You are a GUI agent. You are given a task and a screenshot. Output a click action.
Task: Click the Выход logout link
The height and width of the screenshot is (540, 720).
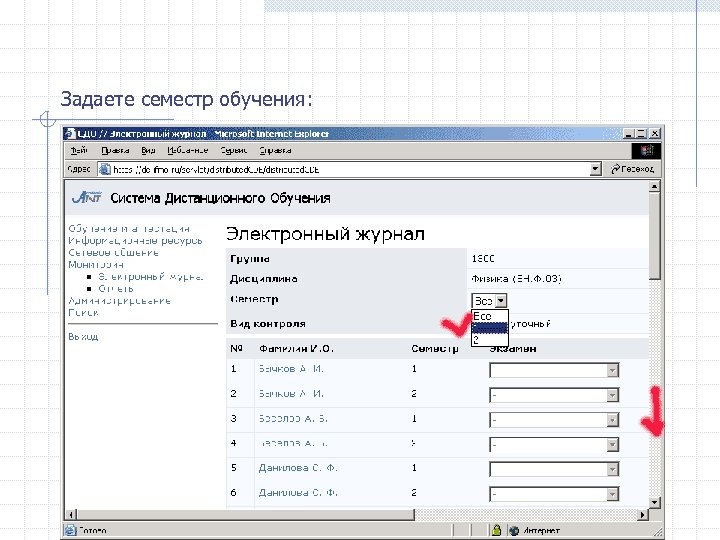83,337
